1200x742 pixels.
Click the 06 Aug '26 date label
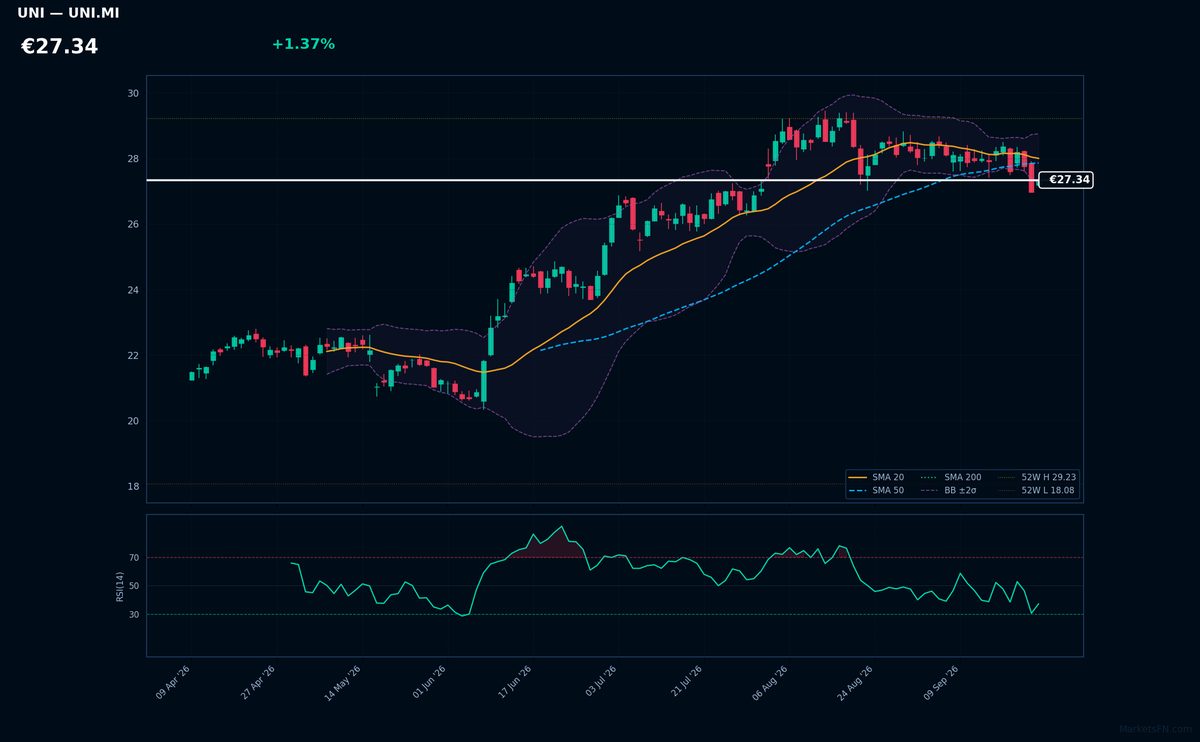(770, 683)
